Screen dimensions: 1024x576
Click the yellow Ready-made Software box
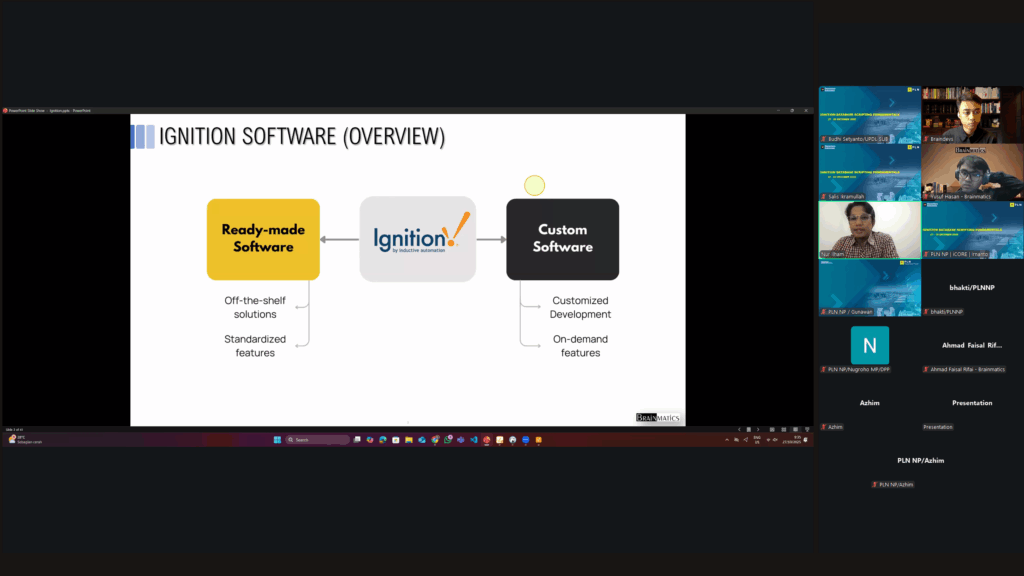pyautogui.click(x=263, y=239)
